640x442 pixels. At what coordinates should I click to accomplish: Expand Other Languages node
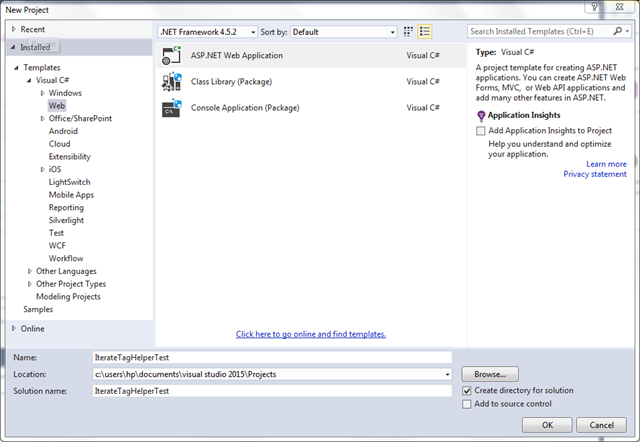(x=30, y=271)
